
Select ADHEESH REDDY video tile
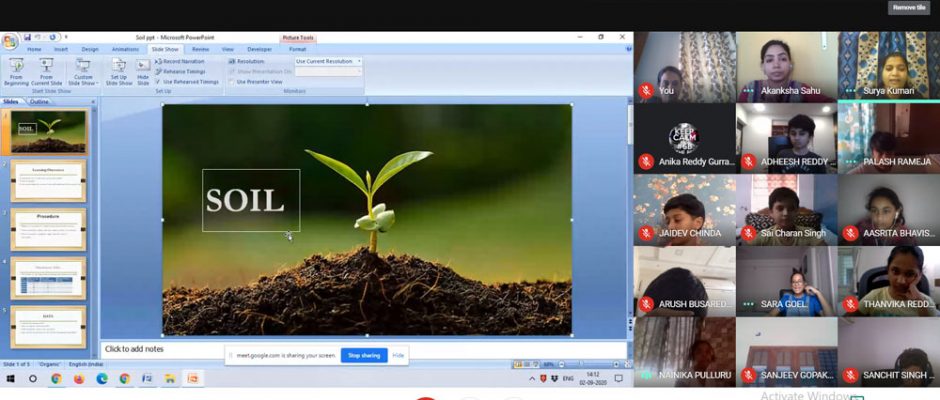coord(787,139)
